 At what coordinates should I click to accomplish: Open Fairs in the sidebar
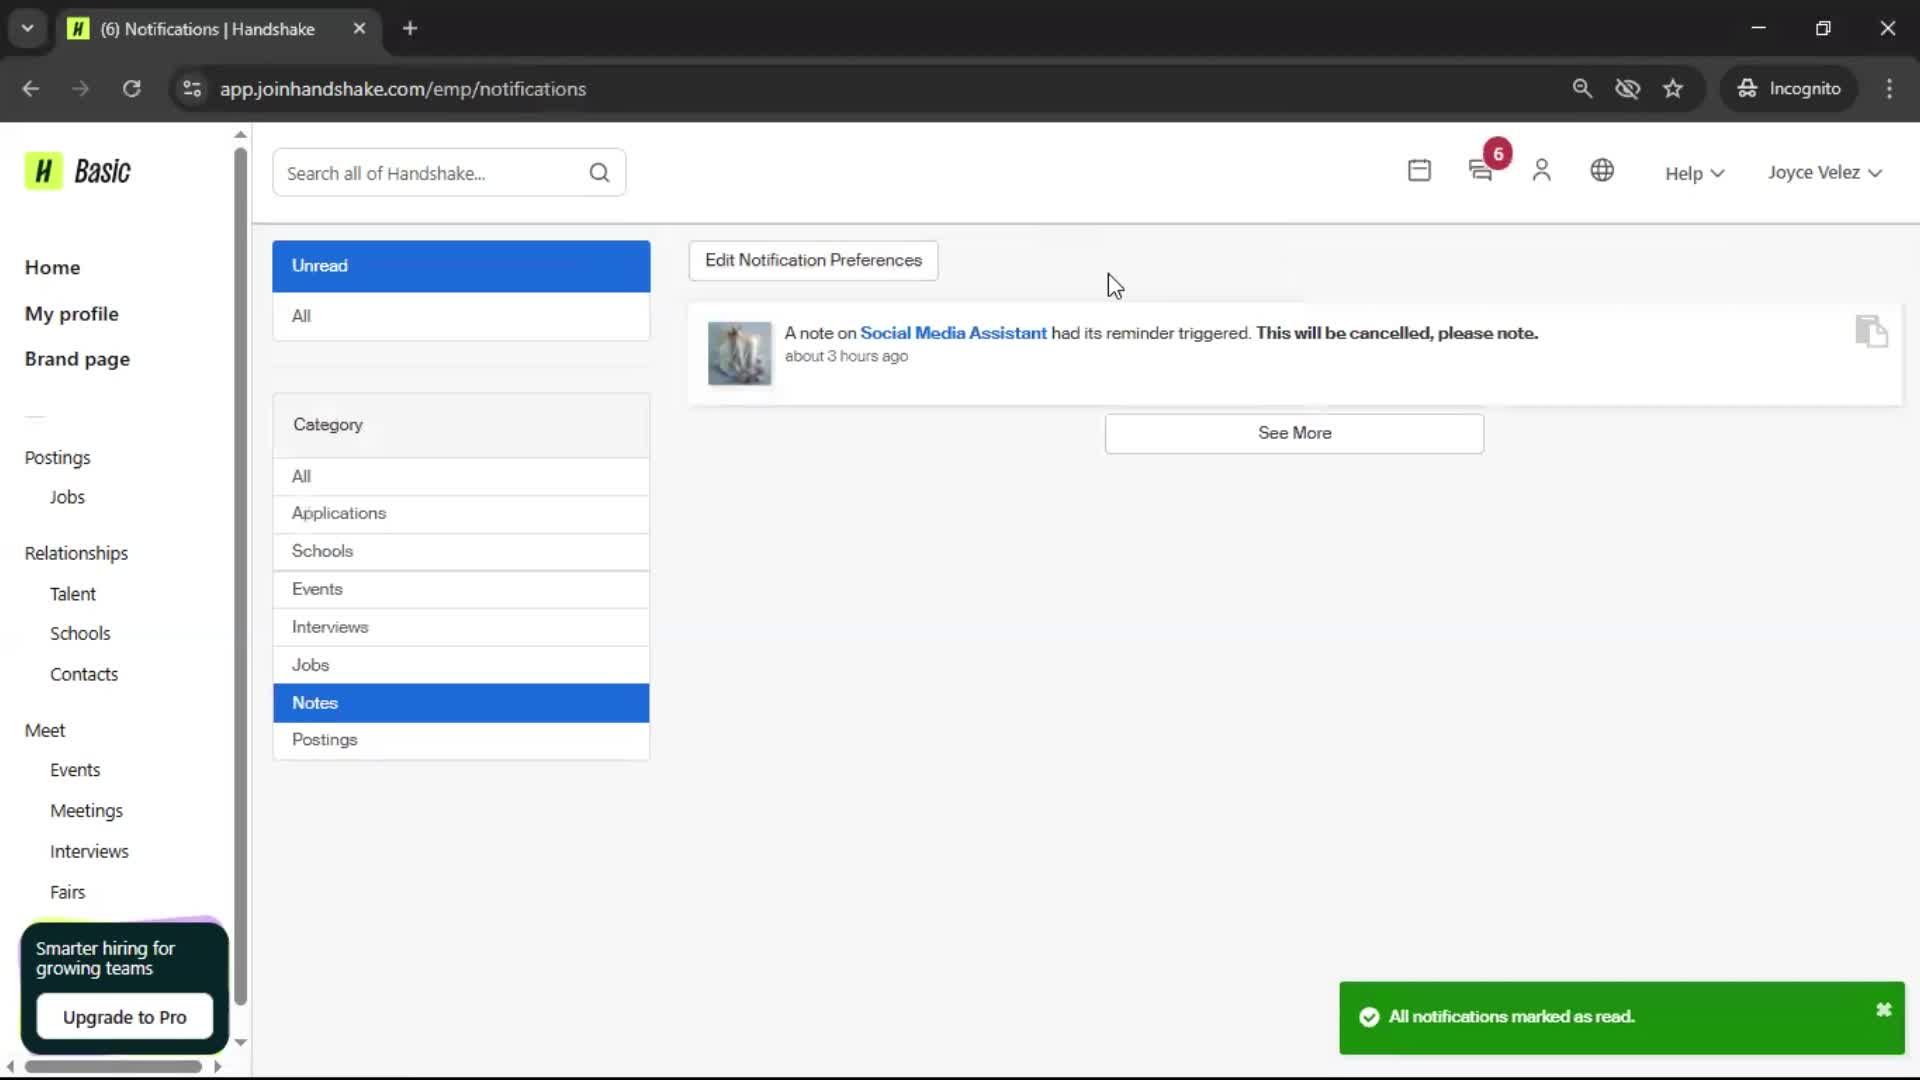coord(68,893)
